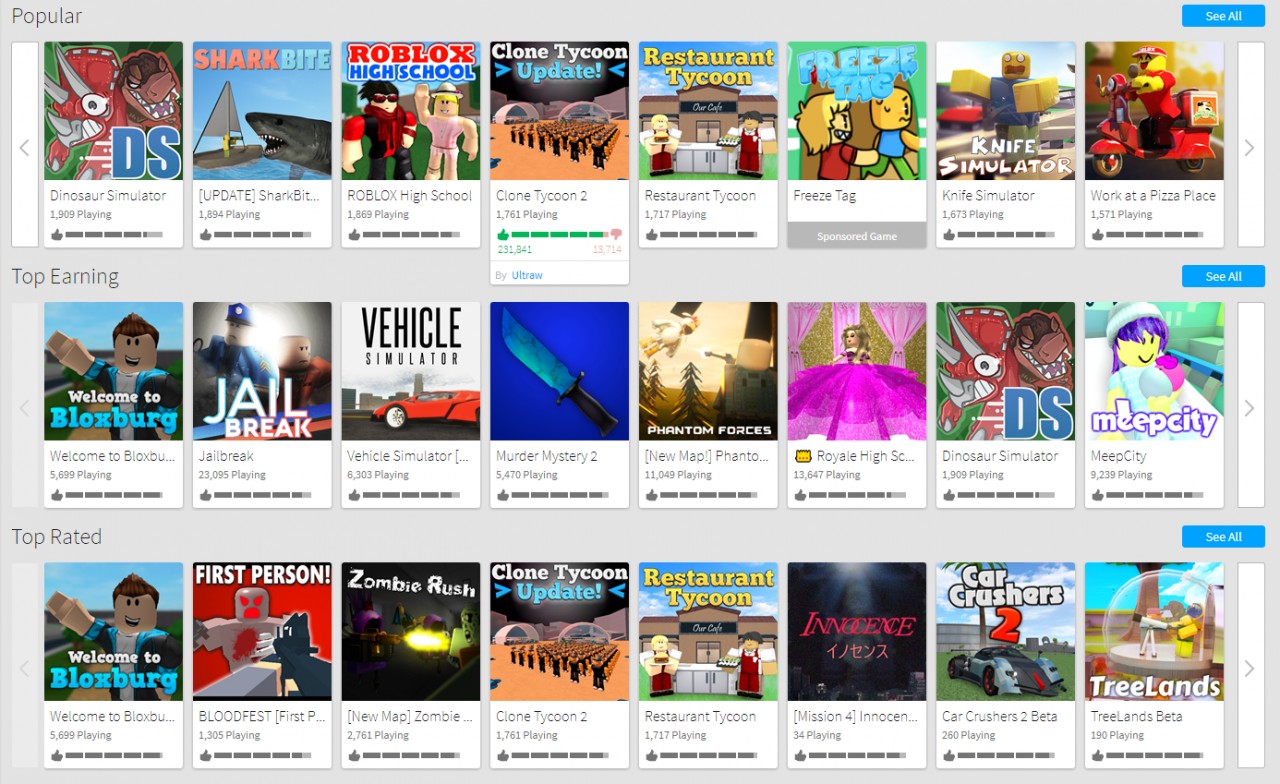
Task: Click '11,049 Playing' under Phantom Forces
Action: [x=678, y=475]
